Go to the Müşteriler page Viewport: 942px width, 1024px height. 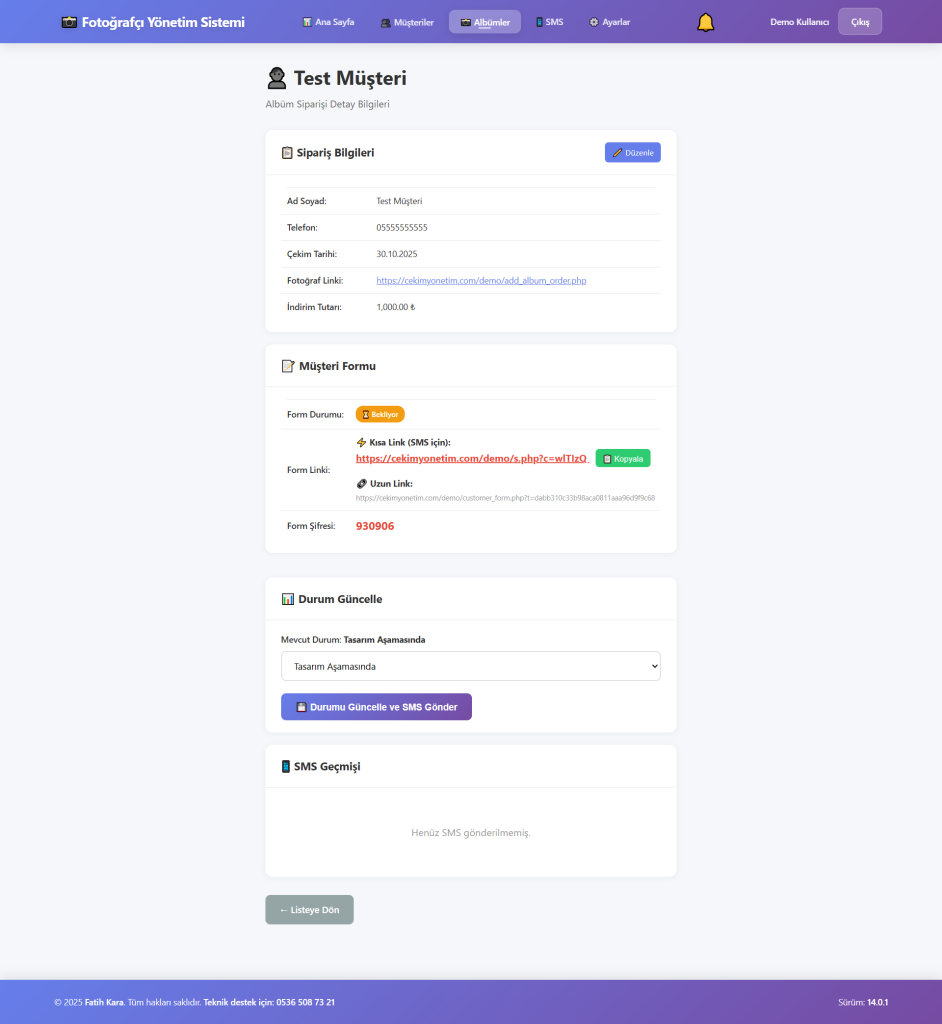(x=407, y=22)
